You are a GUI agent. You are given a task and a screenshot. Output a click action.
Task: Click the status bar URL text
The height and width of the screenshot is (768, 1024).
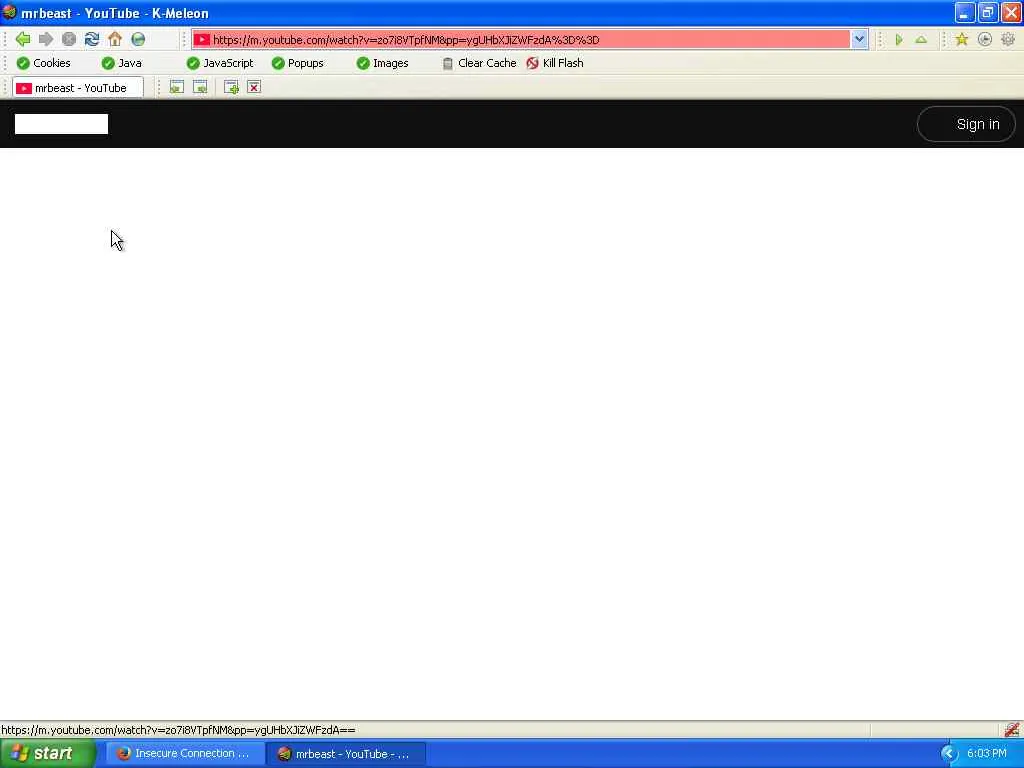tap(178, 730)
